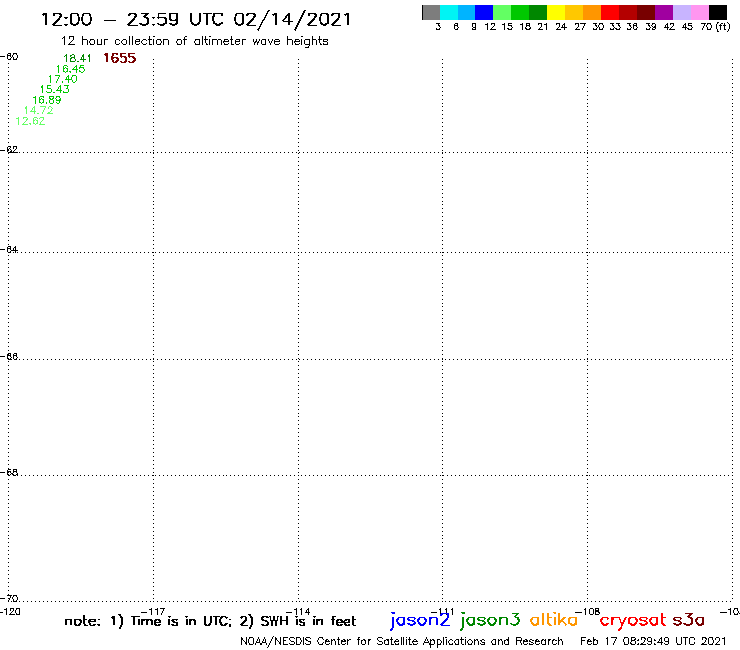Click the '18' color scale label
Image resolution: width=740 pixels, height=650 pixels.
pos(525,27)
